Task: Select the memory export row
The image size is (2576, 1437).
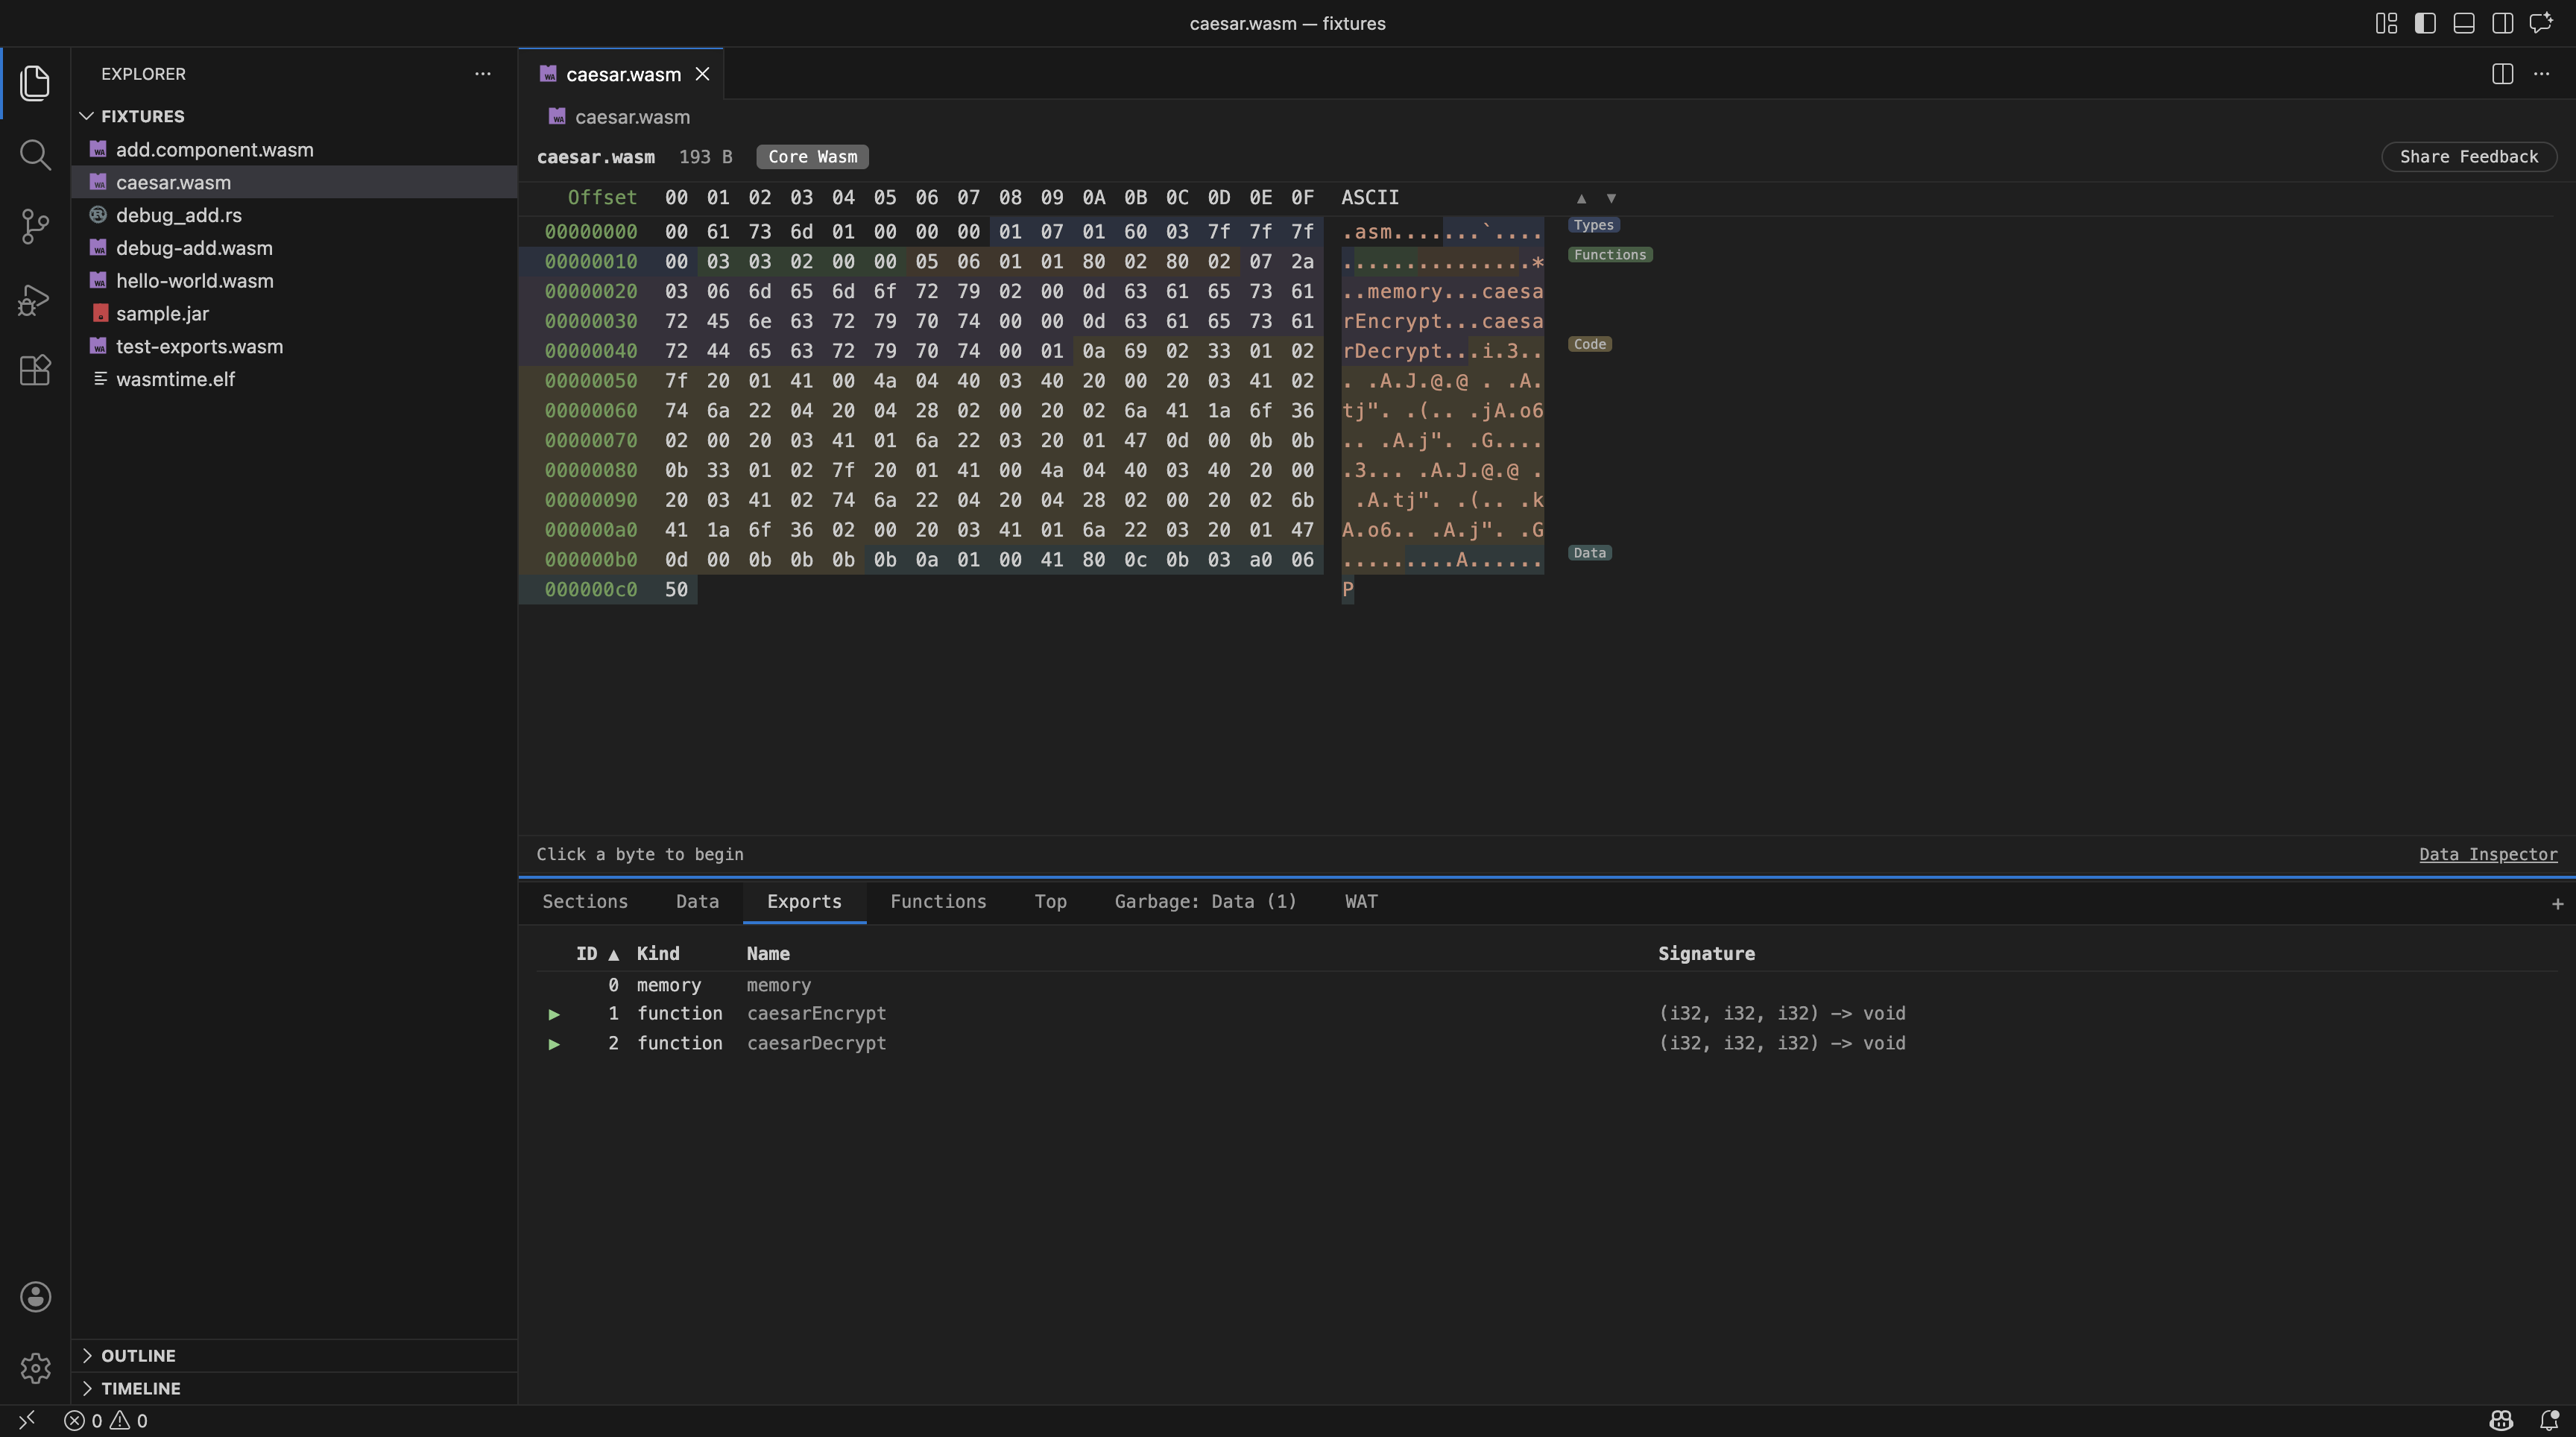Action: click(1546, 986)
